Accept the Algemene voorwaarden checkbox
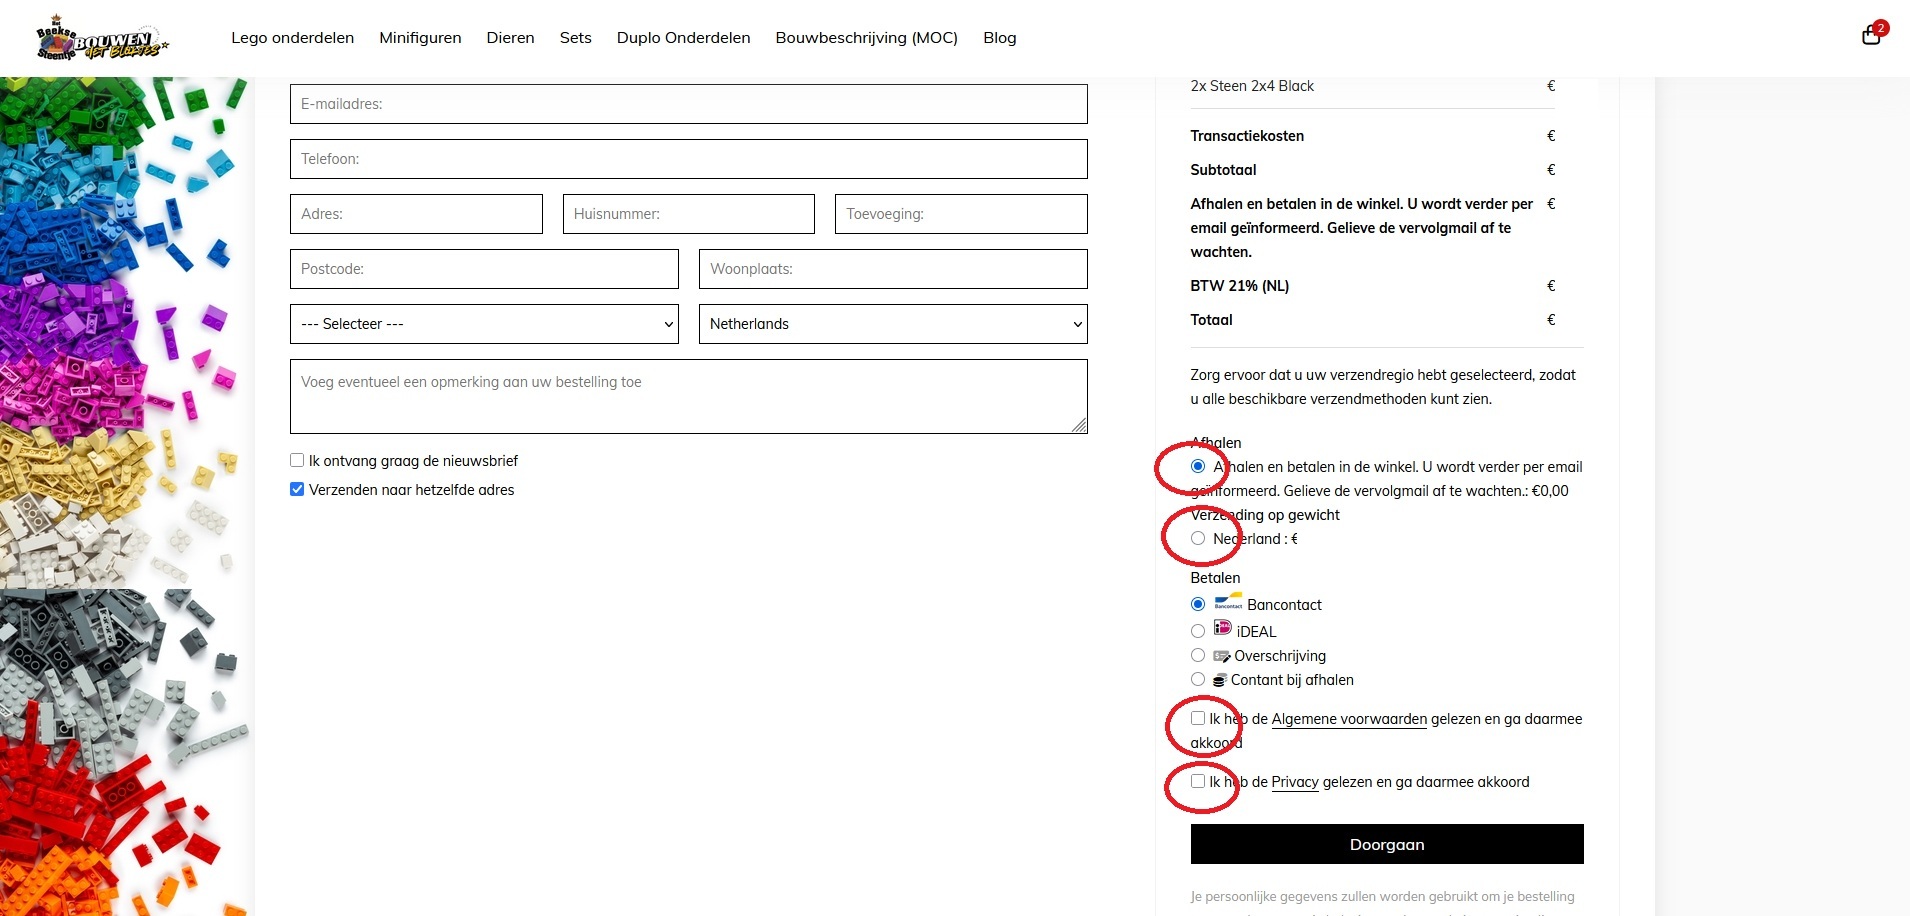1910x916 pixels. [1198, 718]
